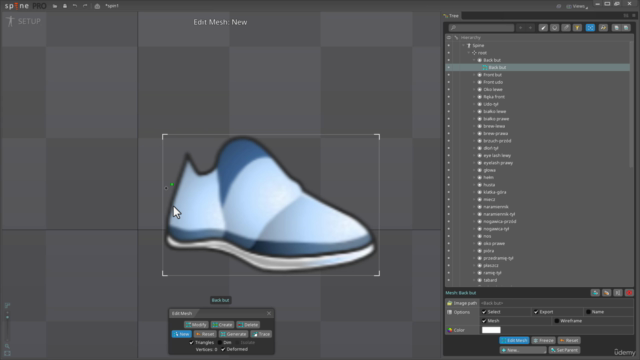This screenshot has height=360, width=640.
Task: Open the white Color swatch
Action: [x=491, y=330]
